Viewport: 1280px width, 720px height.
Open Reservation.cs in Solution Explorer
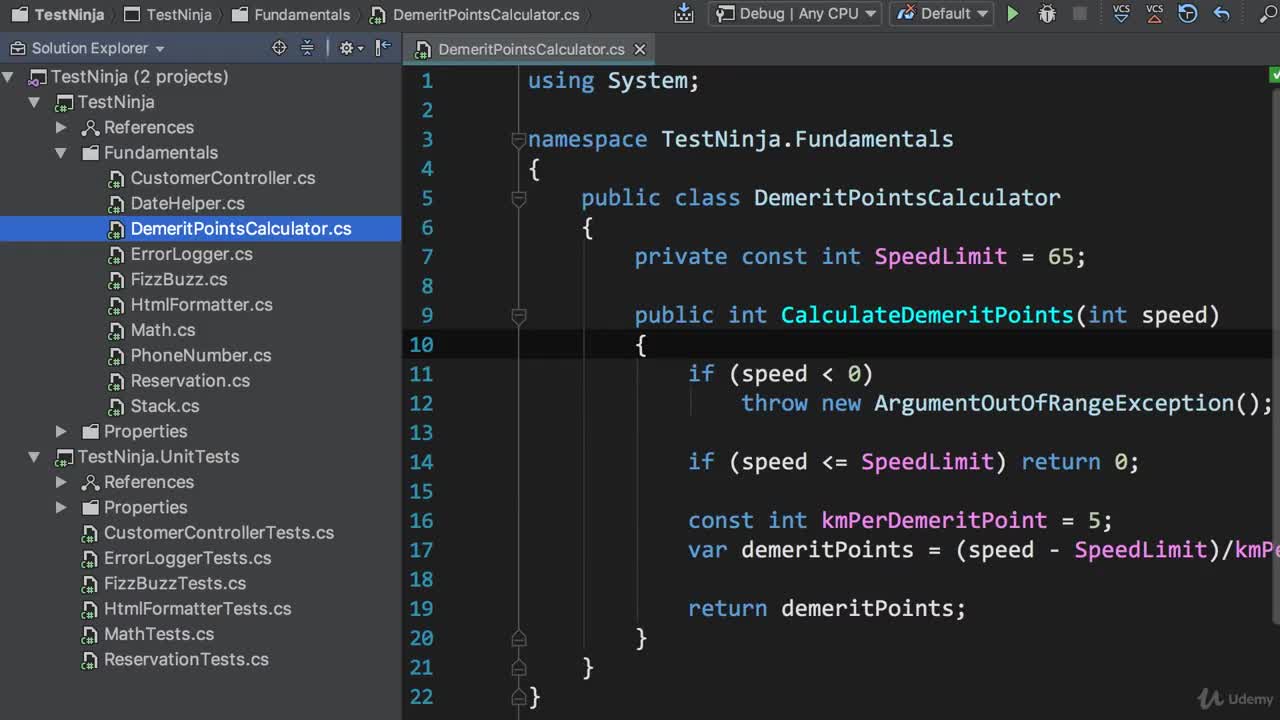point(190,381)
